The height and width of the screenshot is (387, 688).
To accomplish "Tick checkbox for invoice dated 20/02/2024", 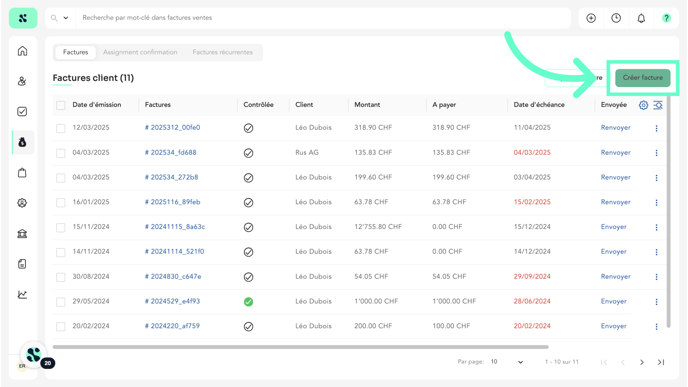I will point(61,326).
